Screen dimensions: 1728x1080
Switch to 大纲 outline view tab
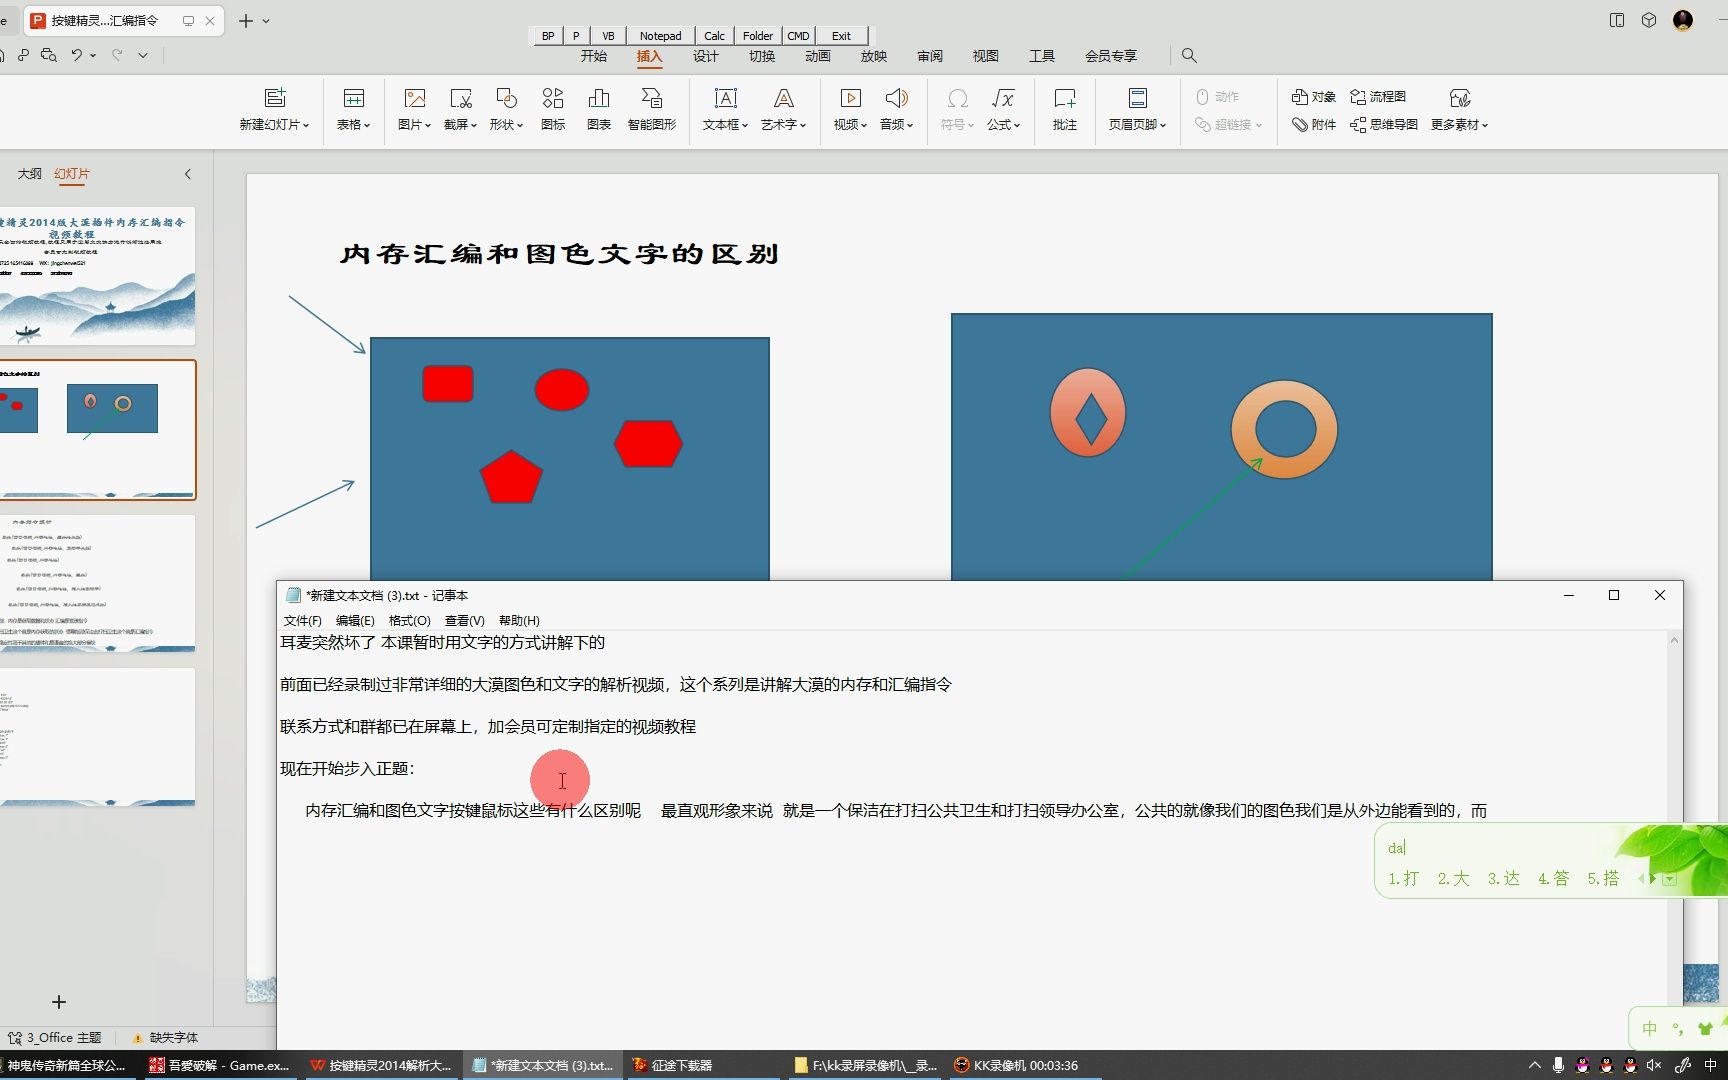pos(30,174)
